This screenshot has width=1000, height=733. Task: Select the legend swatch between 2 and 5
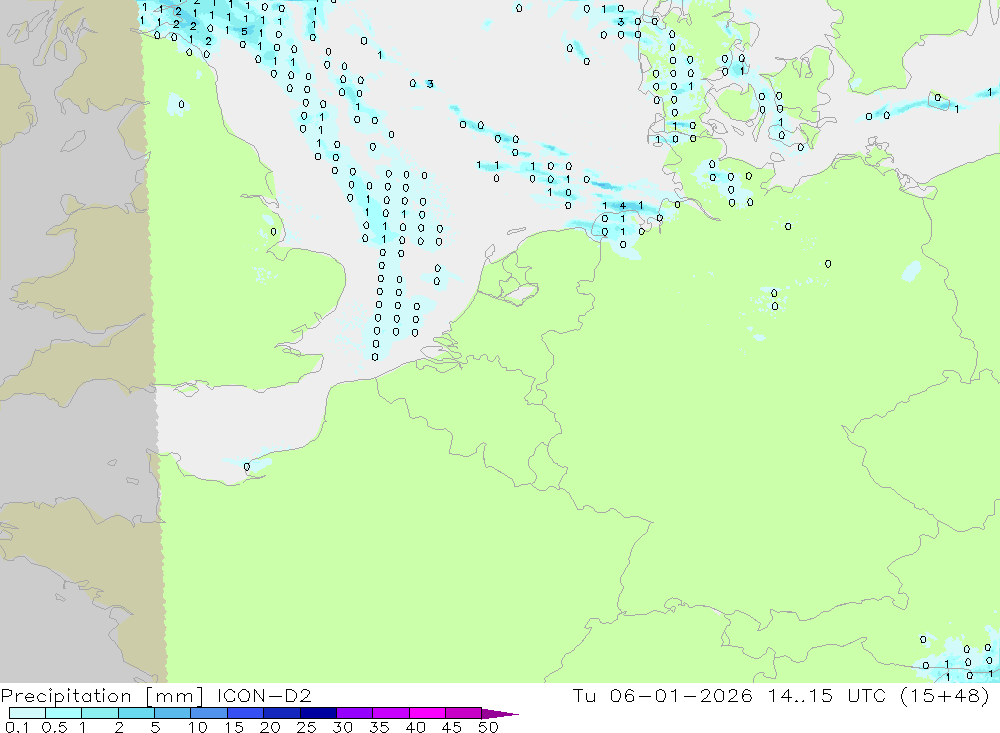[x=136, y=713]
